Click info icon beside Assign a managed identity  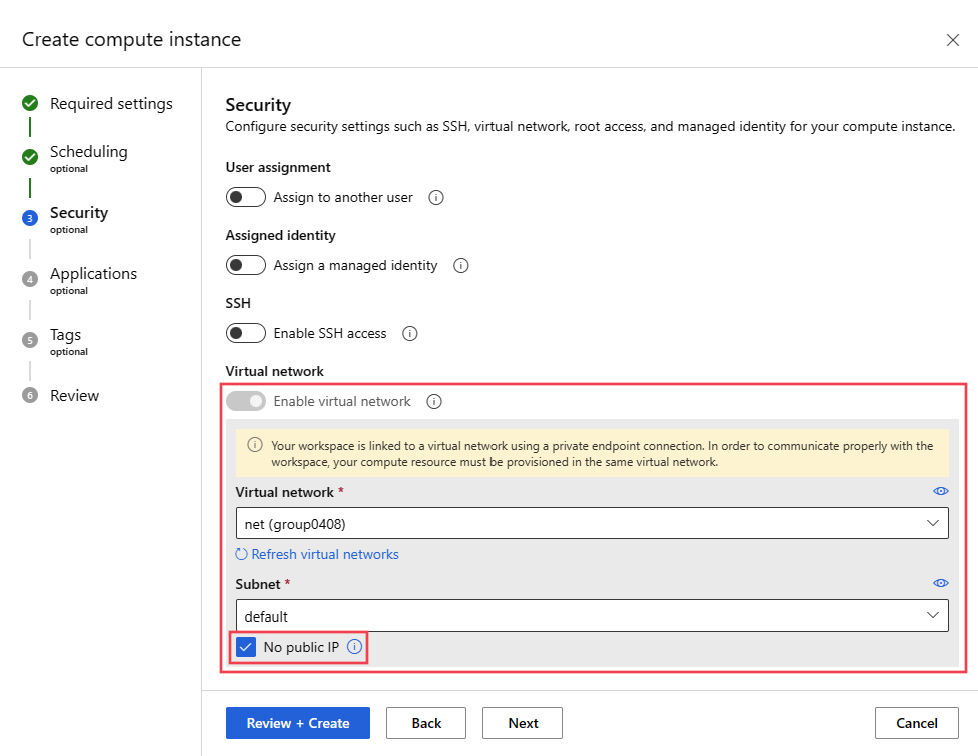(x=461, y=266)
